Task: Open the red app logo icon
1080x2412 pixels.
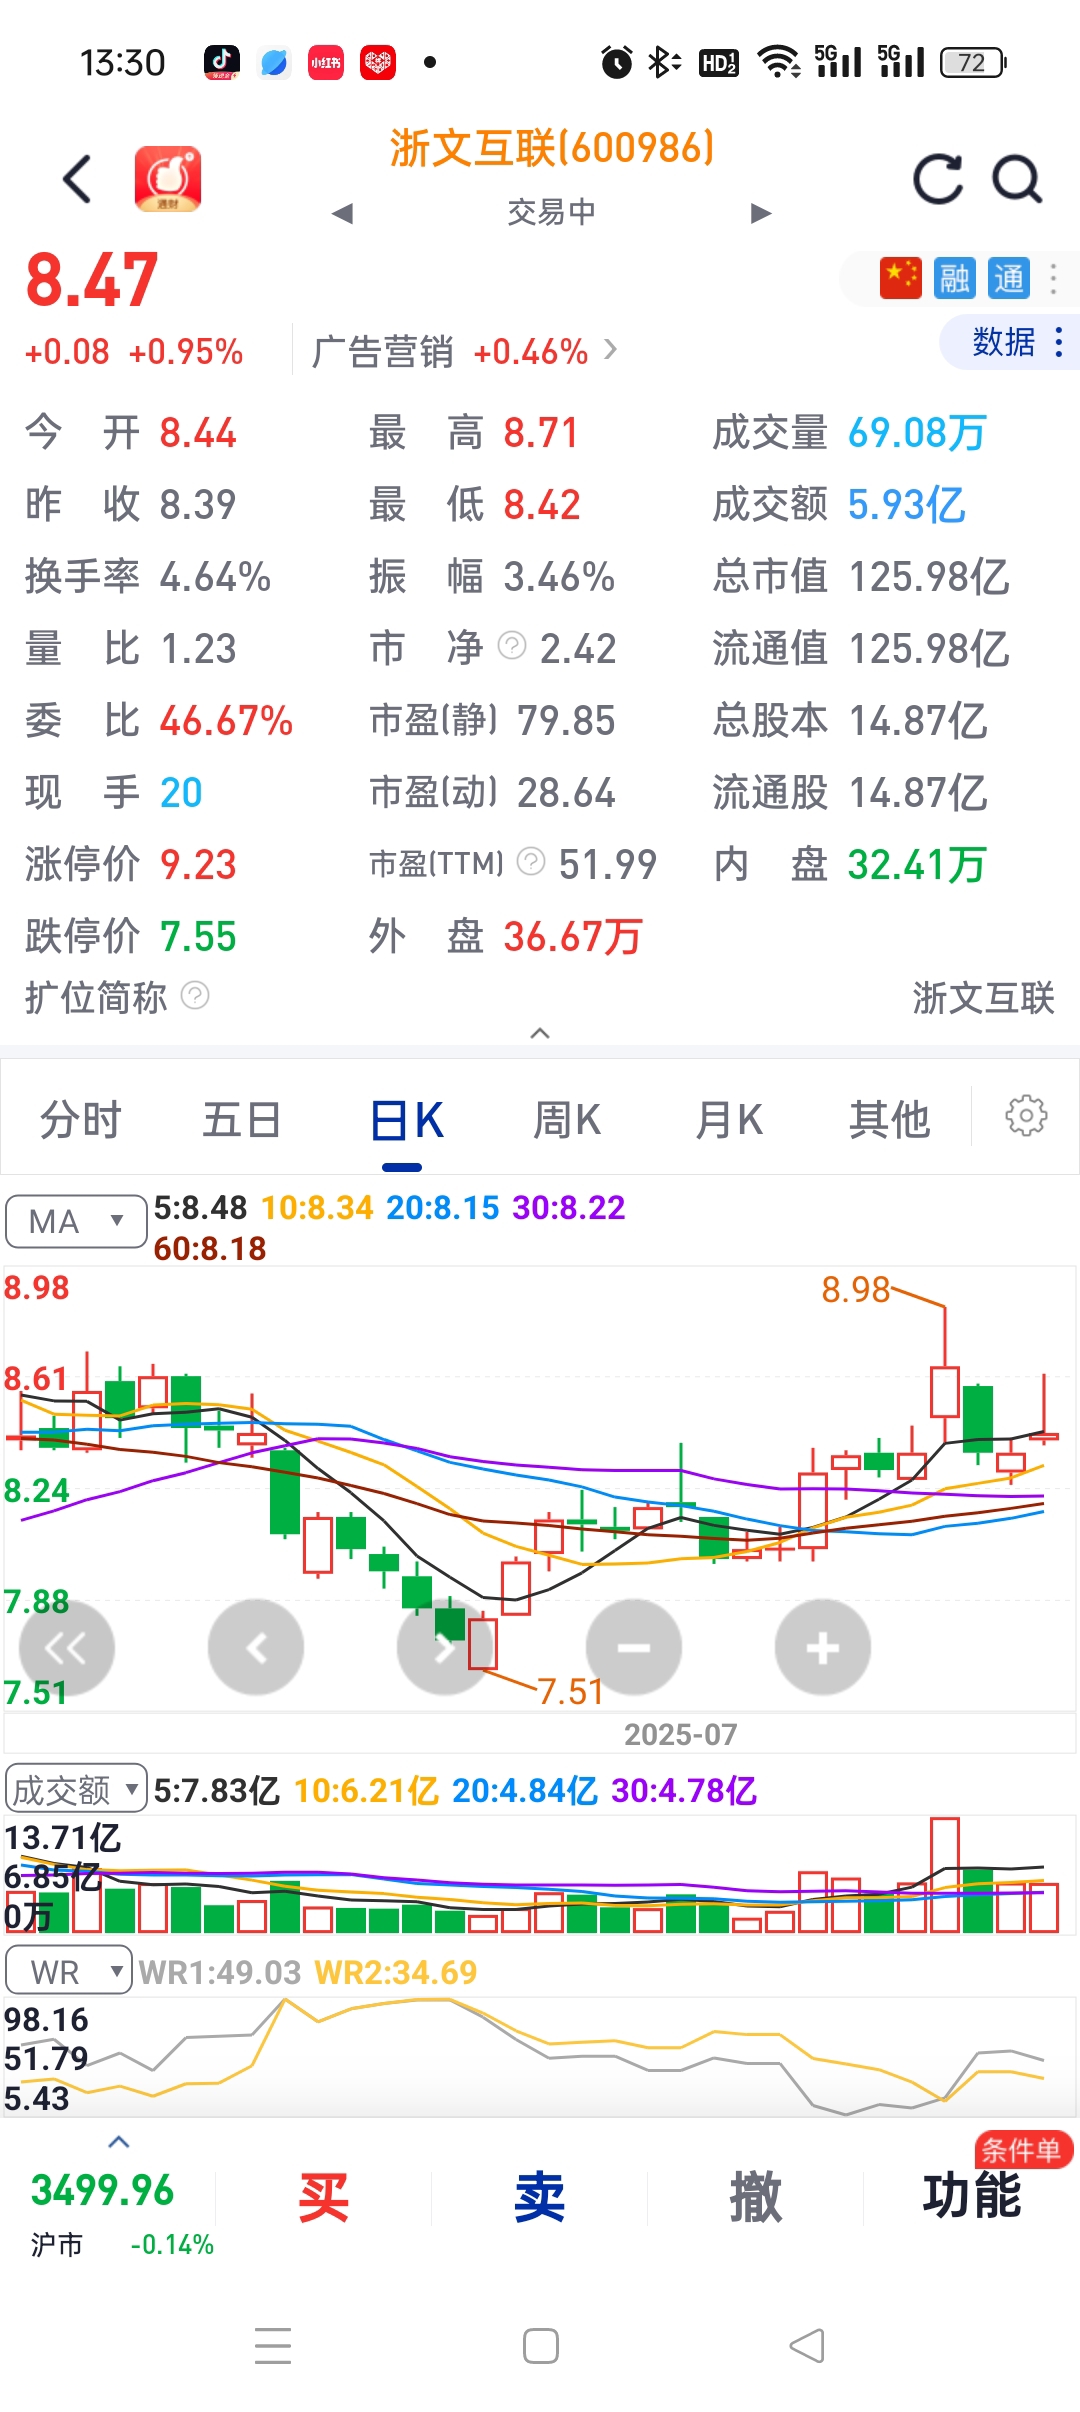Action: 168,179
